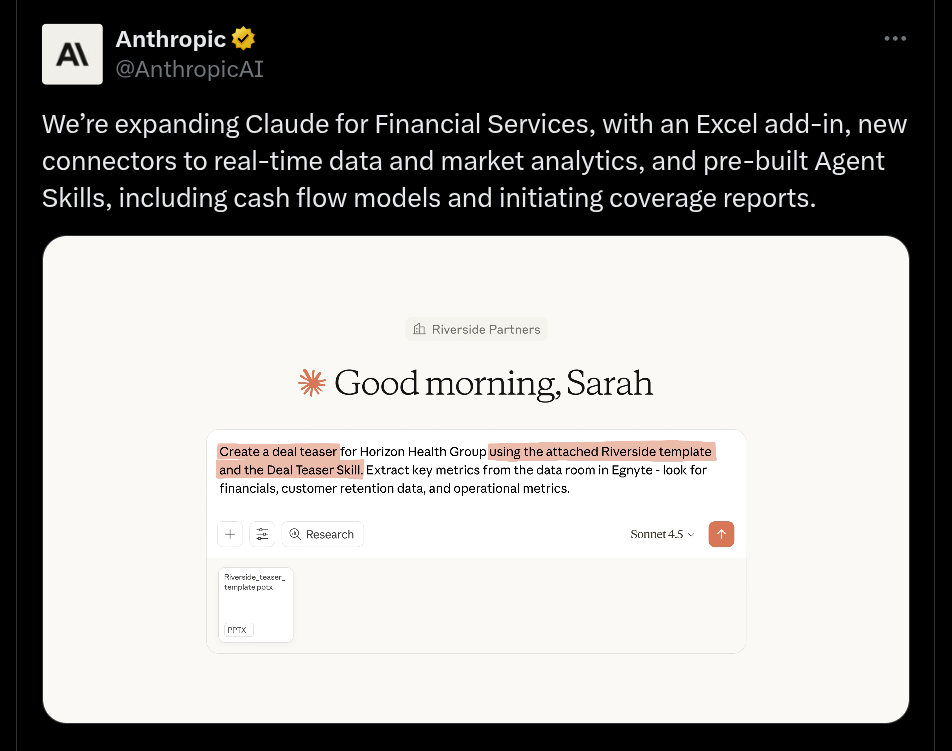Click the orange send arrow button
The height and width of the screenshot is (751, 952).
tap(721, 534)
